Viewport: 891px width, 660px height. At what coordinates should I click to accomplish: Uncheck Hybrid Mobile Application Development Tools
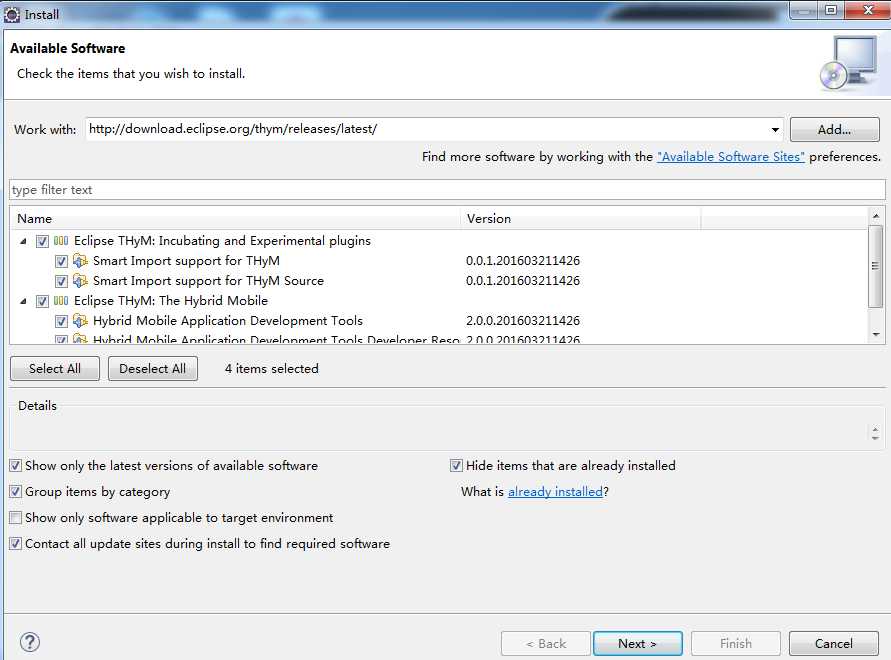coord(61,321)
